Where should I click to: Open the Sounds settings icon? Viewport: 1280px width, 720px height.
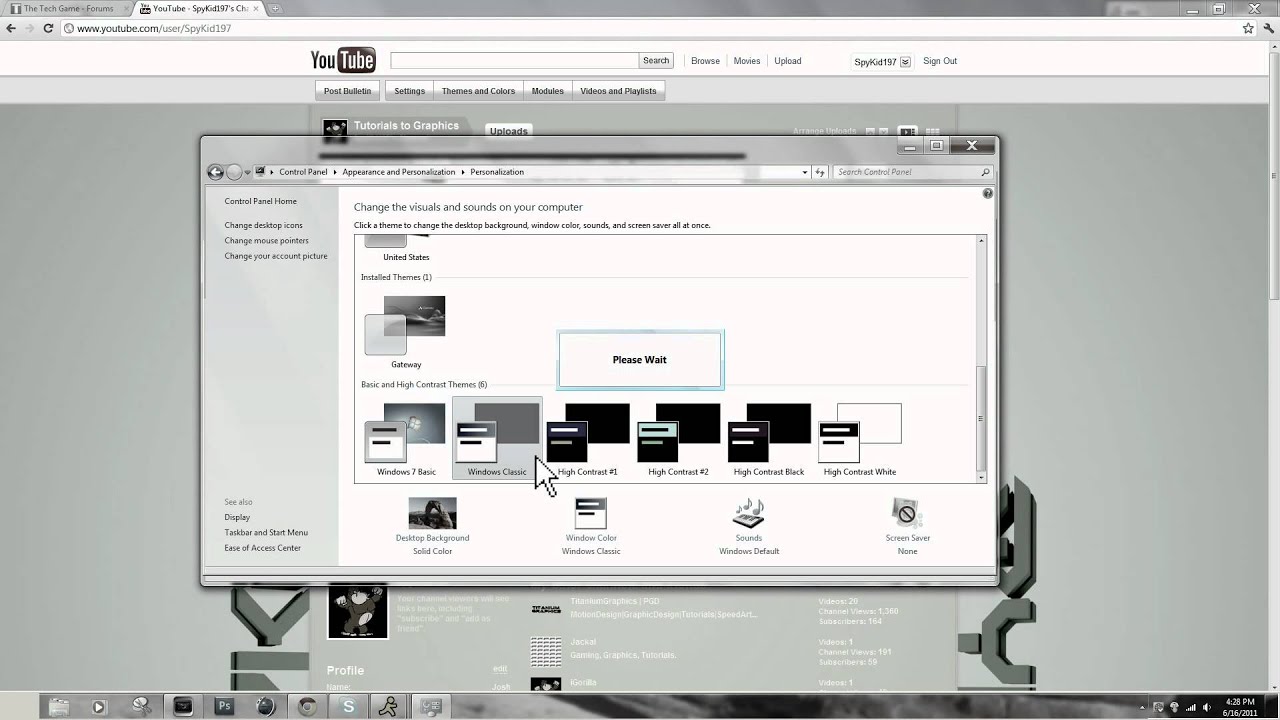tap(749, 513)
